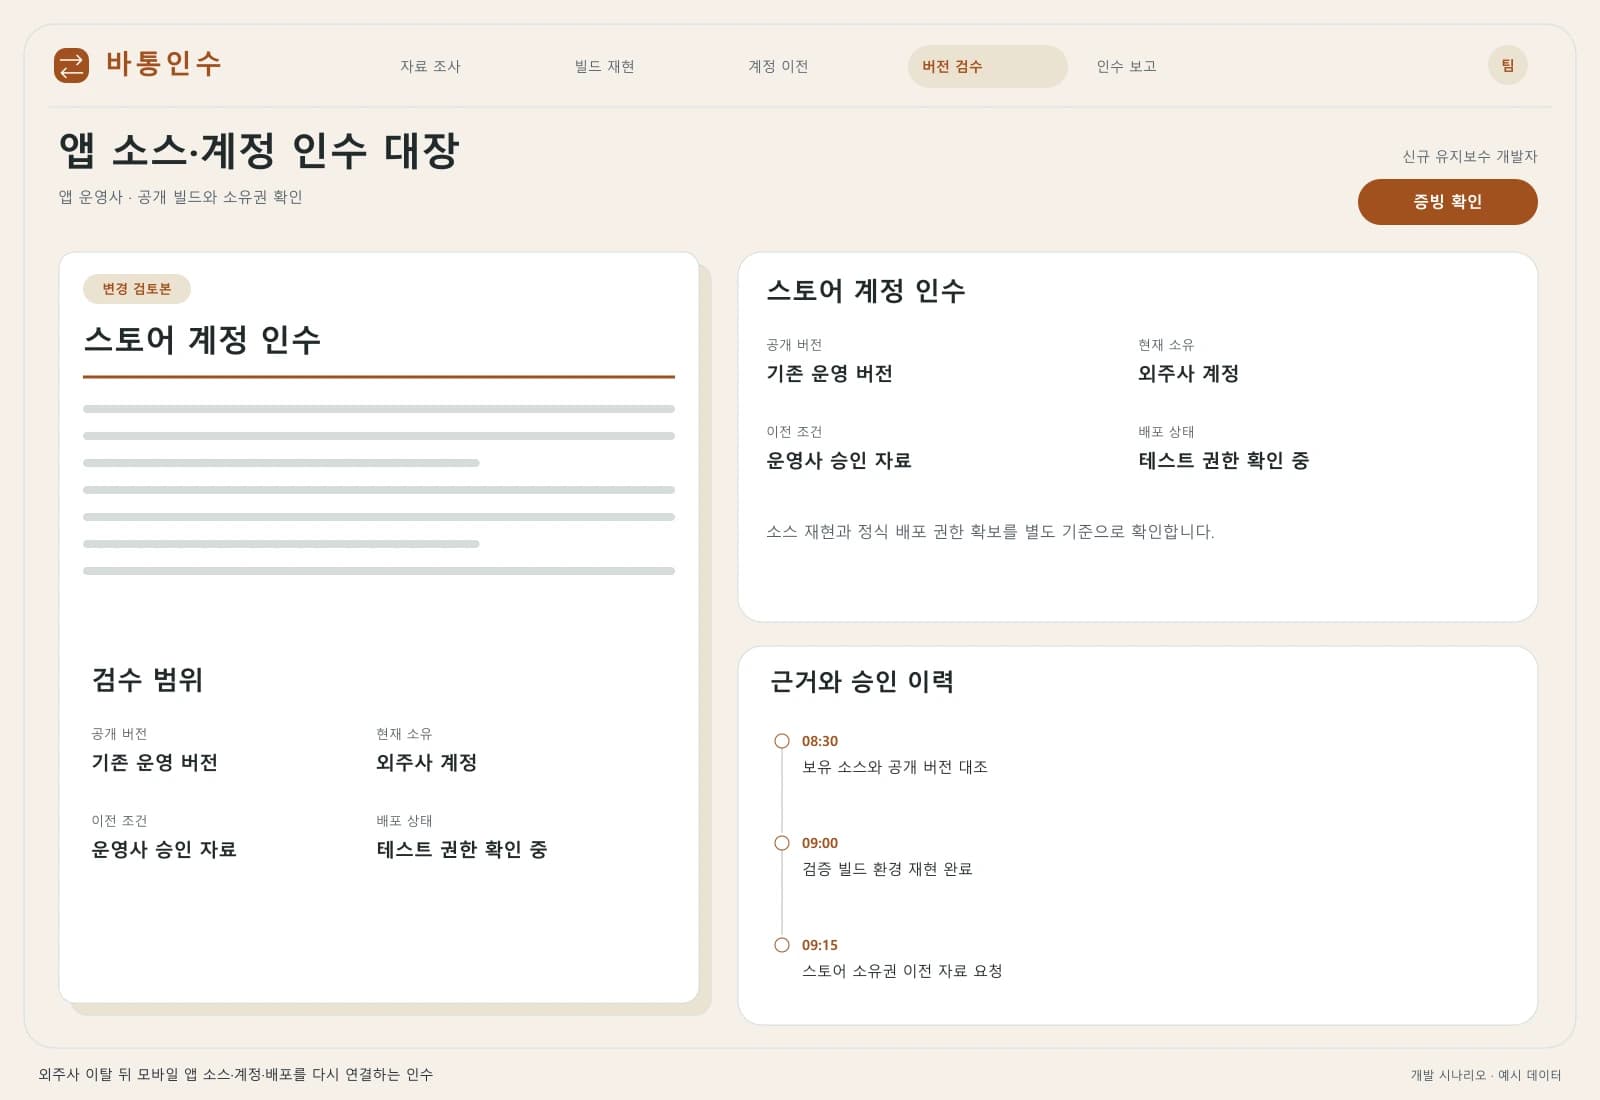Click the entry 보유 소스와 공개 버전 대조
Image resolution: width=1600 pixels, height=1100 pixels.
pyautogui.click(x=895, y=767)
